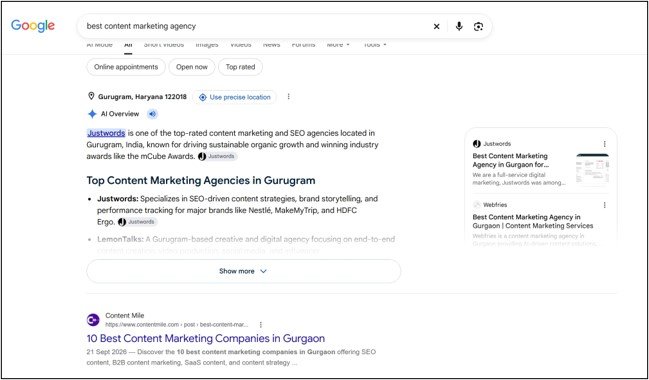649x380 pixels.
Task: Open Justwords source chip after HDFC Ergo
Action: pyautogui.click(x=137, y=222)
